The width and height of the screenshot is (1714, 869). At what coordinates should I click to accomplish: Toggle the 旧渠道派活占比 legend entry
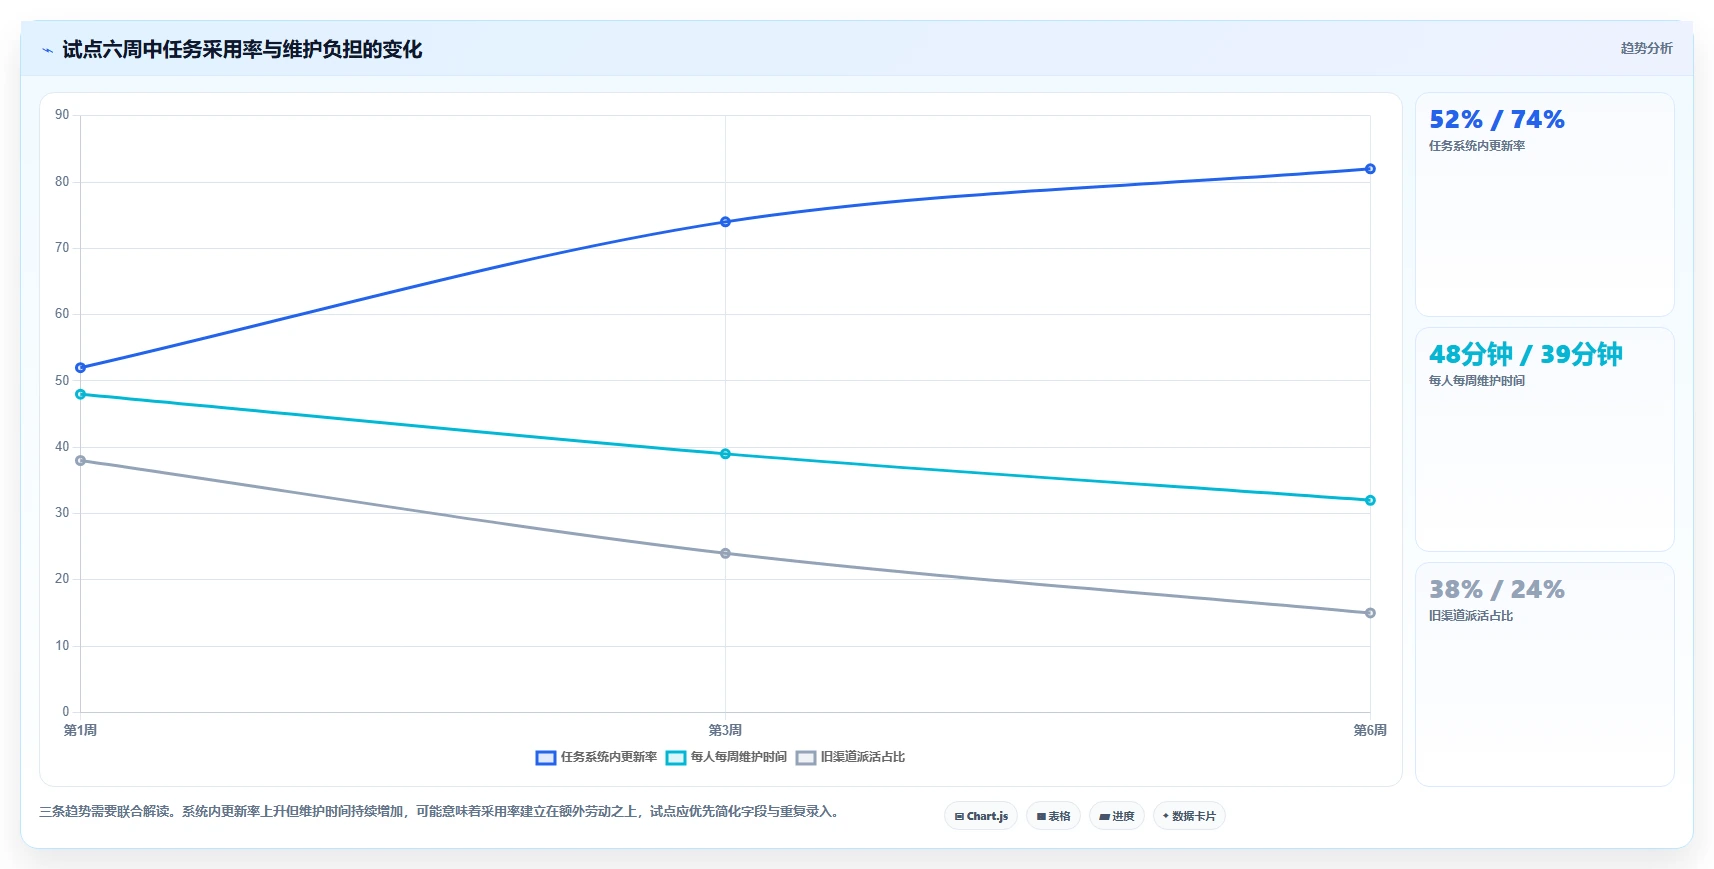[x=850, y=757]
